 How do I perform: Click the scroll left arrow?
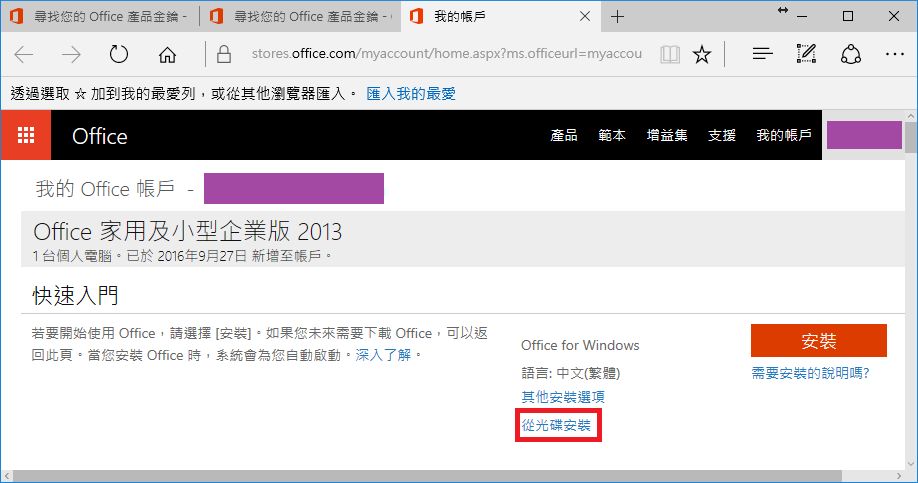pyautogui.click(x=6, y=476)
